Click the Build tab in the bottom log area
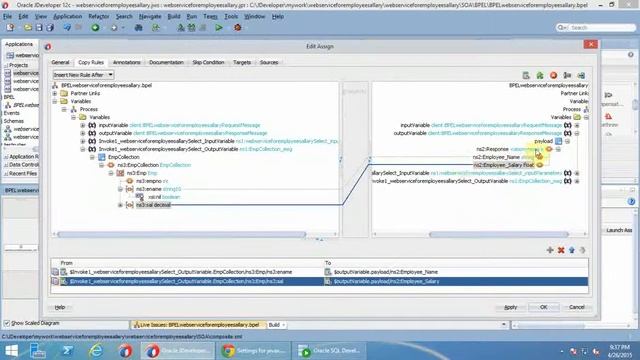 [x=274, y=325]
